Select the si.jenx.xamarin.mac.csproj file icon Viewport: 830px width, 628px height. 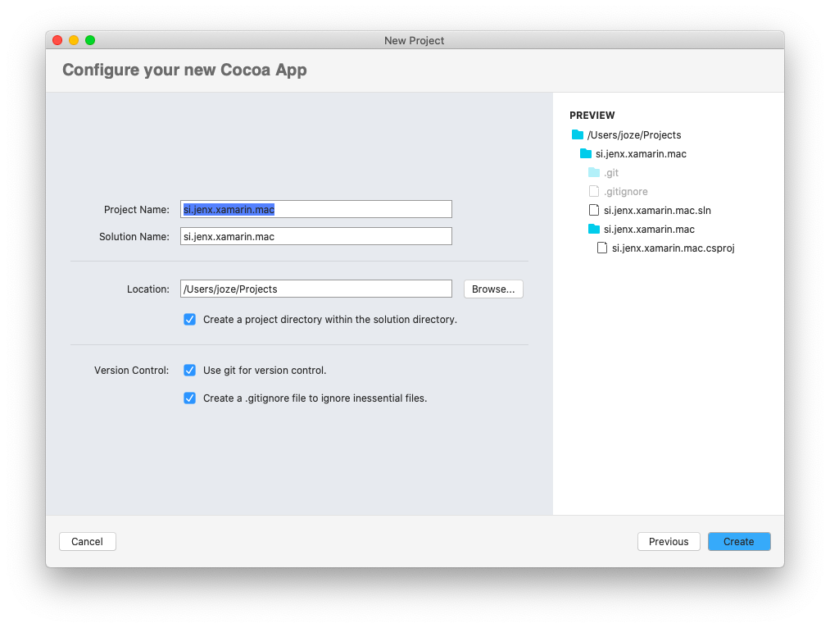pyautogui.click(x=602, y=248)
